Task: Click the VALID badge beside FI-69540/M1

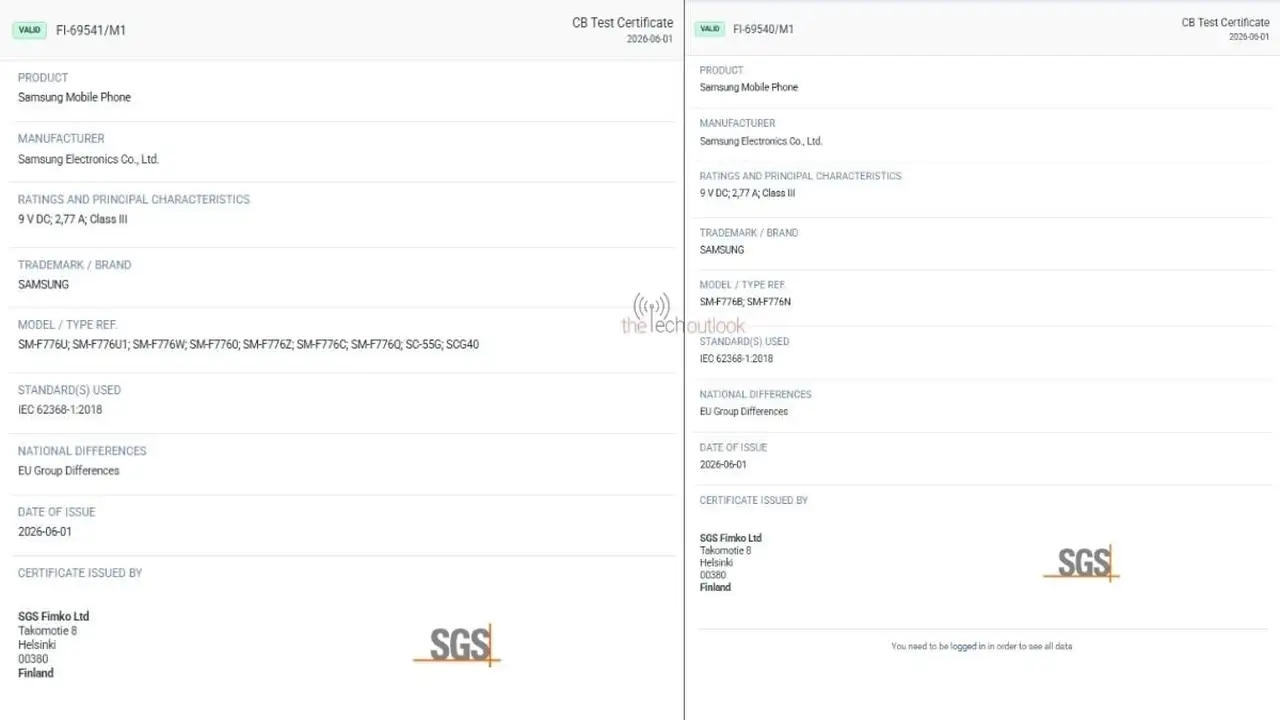Action: tap(710, 29)
